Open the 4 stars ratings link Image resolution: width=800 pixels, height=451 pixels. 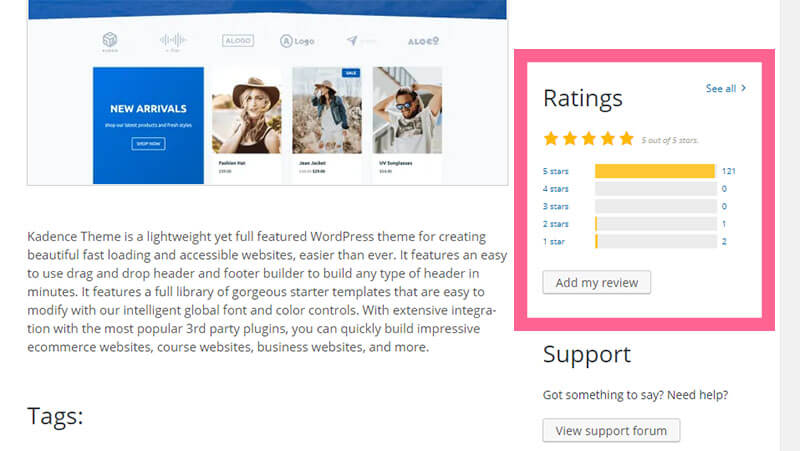point(555,189)
